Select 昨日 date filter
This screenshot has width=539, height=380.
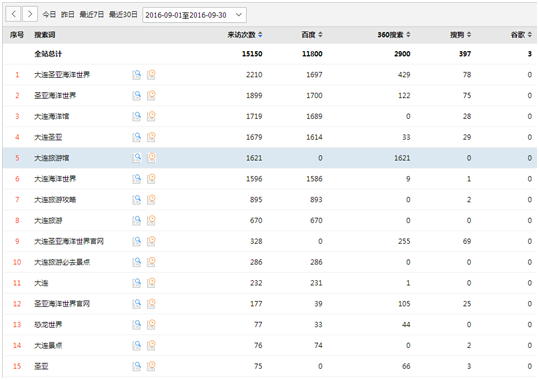click(x=68, y=14)
